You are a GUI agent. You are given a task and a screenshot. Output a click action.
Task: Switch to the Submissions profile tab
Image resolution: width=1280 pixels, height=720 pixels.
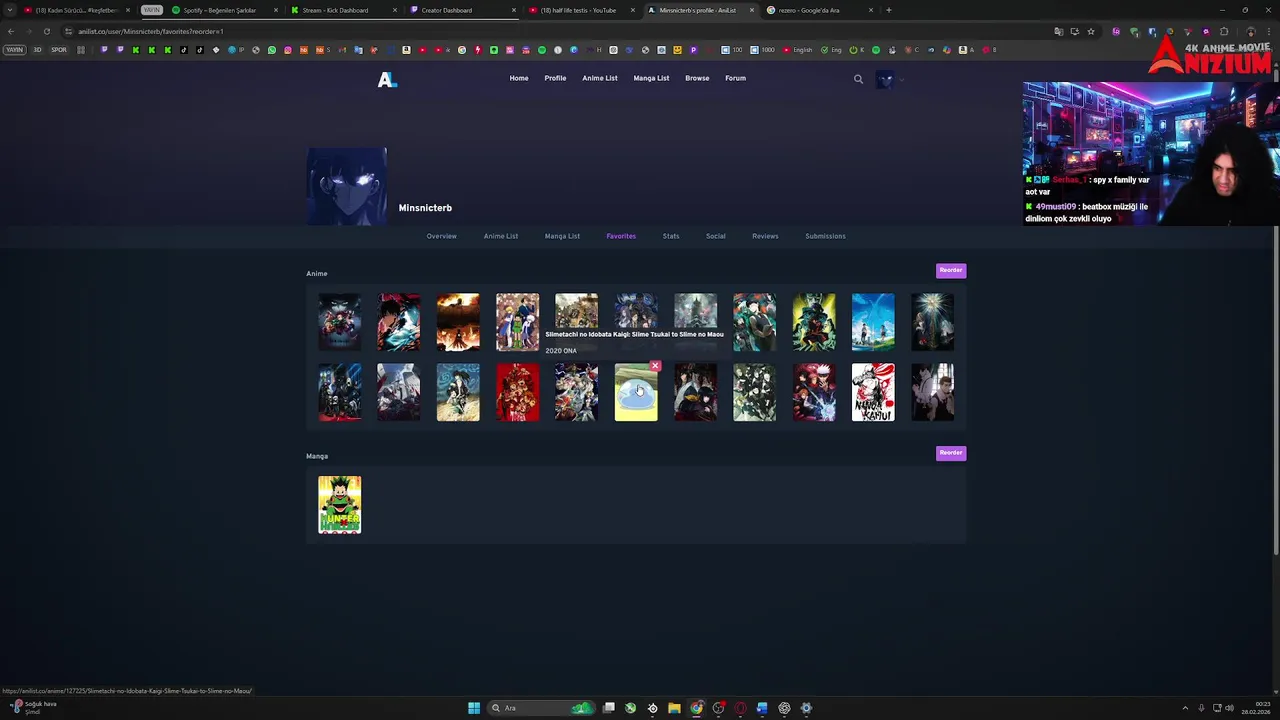[x=825, y=236]
